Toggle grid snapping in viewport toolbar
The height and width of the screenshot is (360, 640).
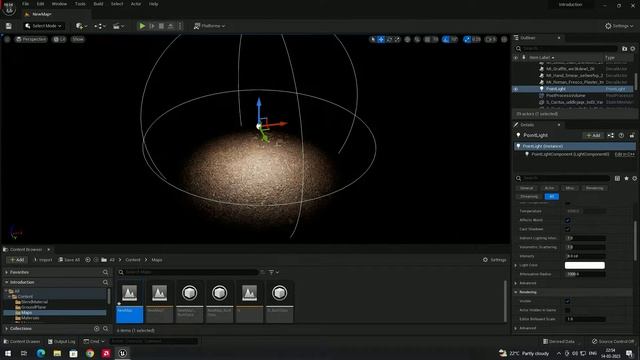point(427,39)
